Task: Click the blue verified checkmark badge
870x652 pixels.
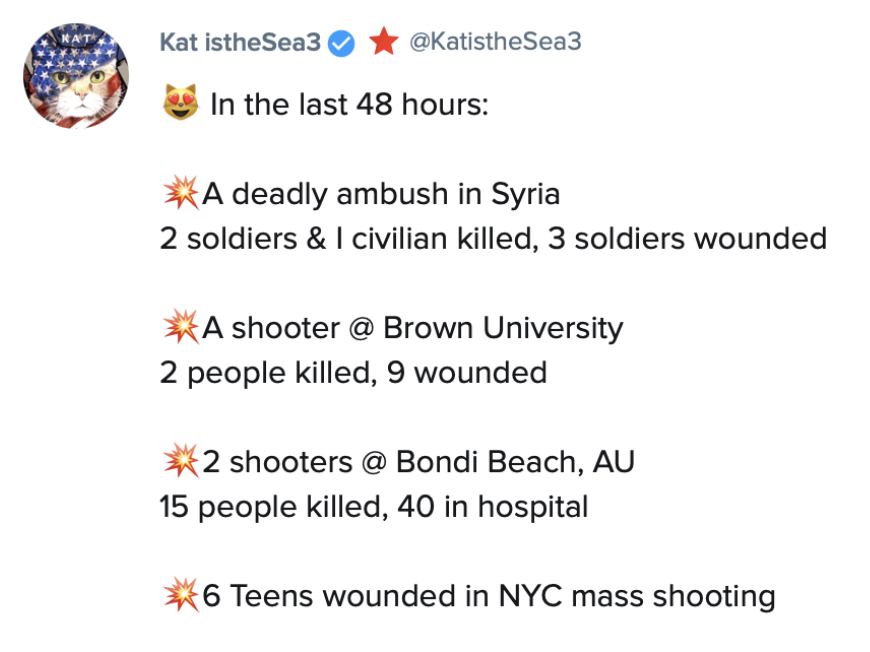Action: tap(343, 42)
